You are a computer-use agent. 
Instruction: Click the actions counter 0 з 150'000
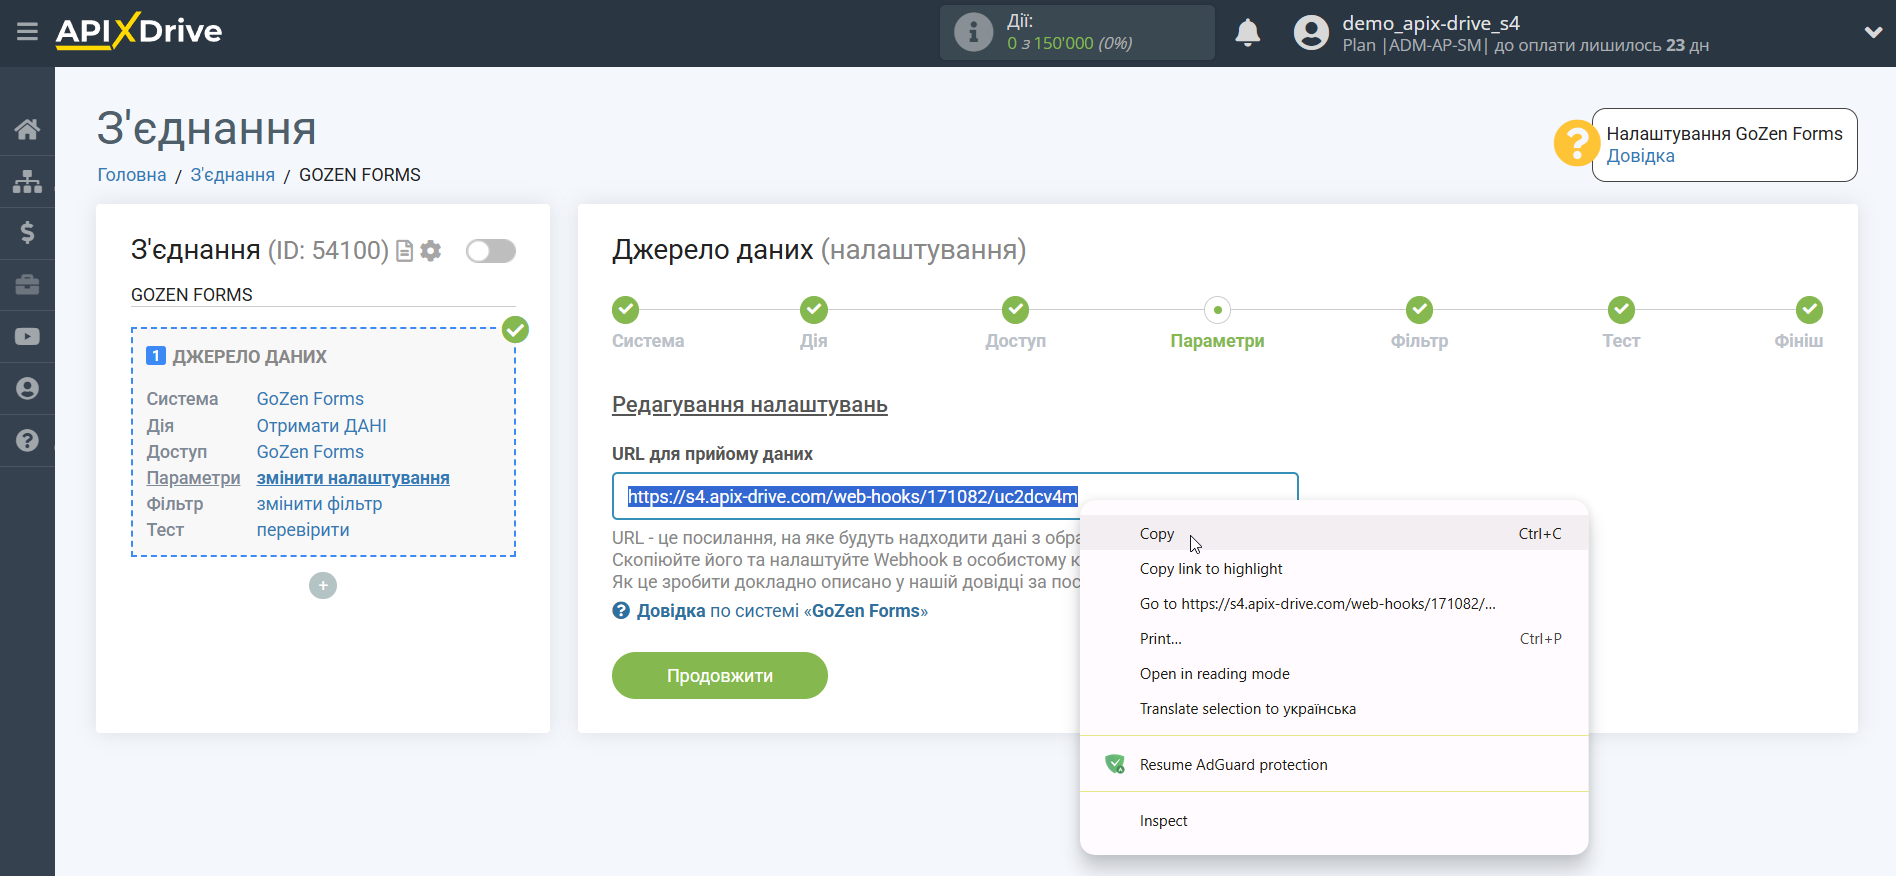(x=1069, y=43)
